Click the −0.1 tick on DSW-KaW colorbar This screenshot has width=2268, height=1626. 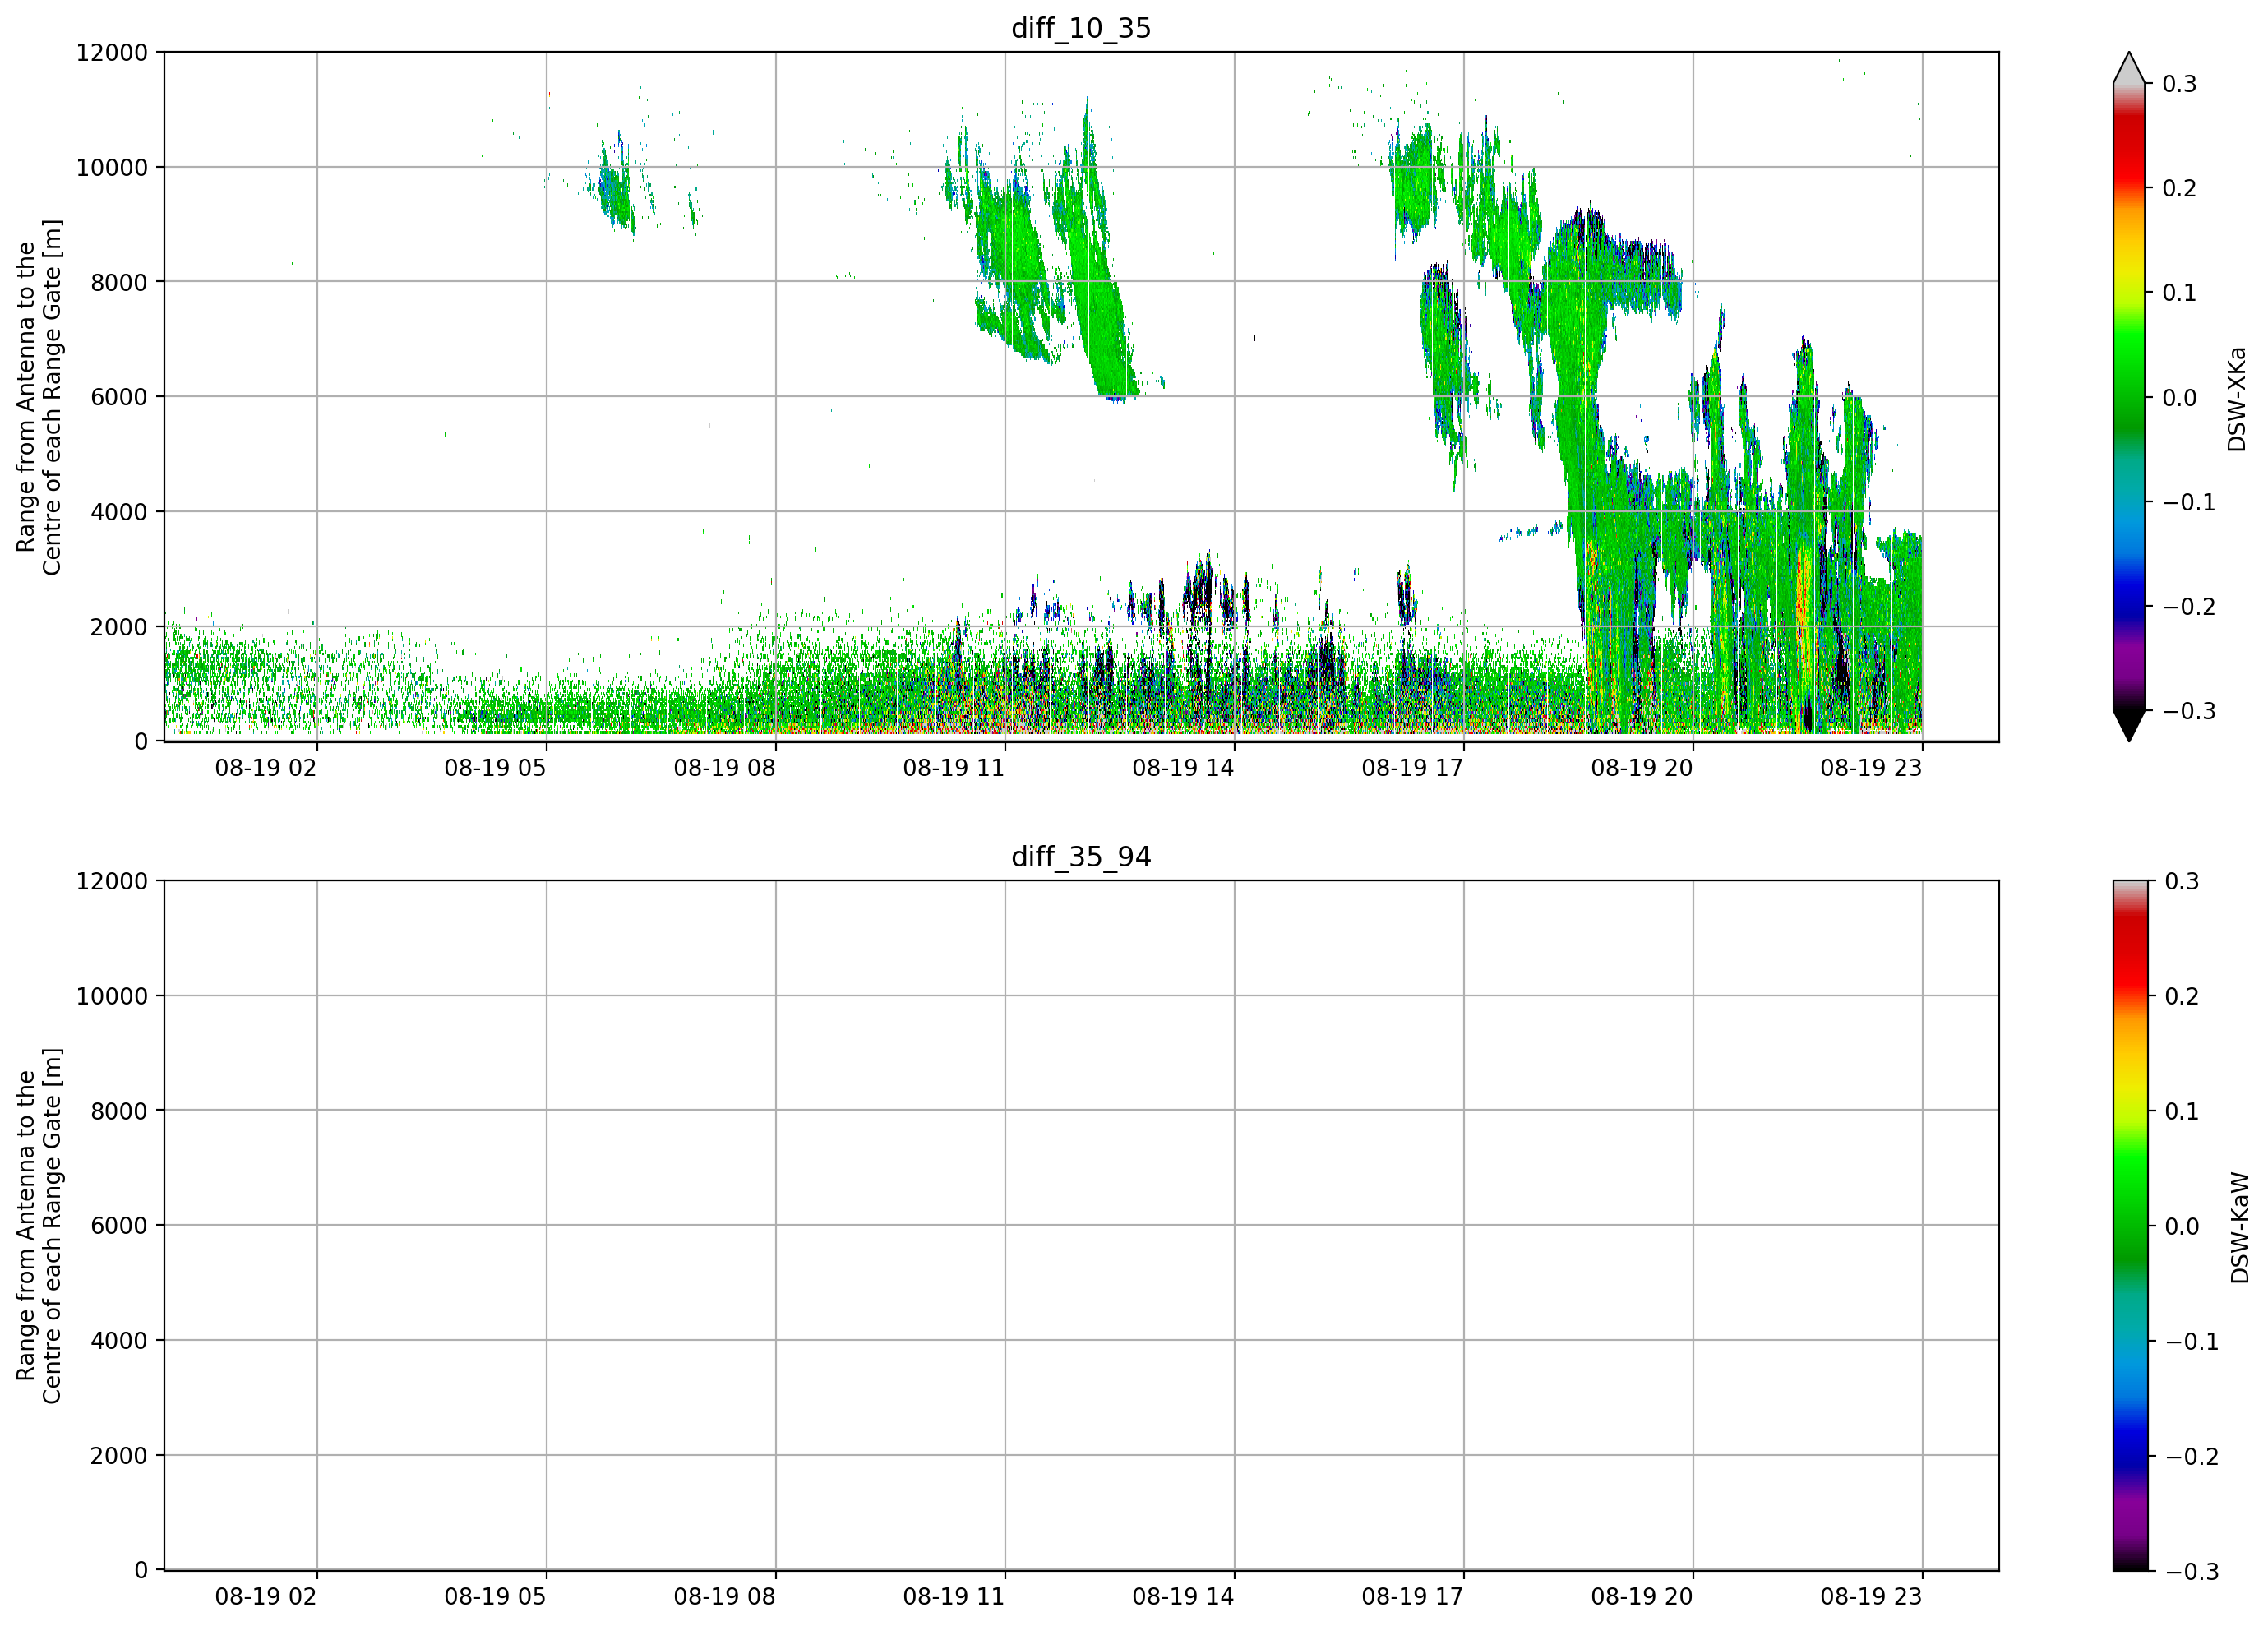[x=2191, y=1341]
